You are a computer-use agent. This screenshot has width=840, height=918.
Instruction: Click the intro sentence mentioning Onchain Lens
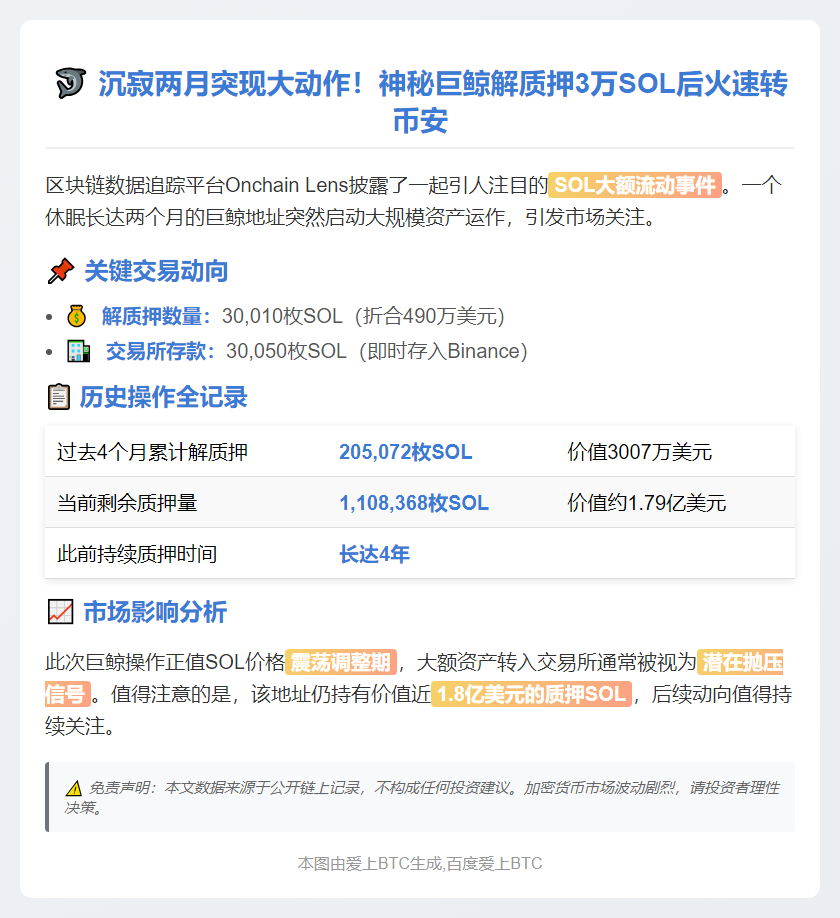[413, 201]
